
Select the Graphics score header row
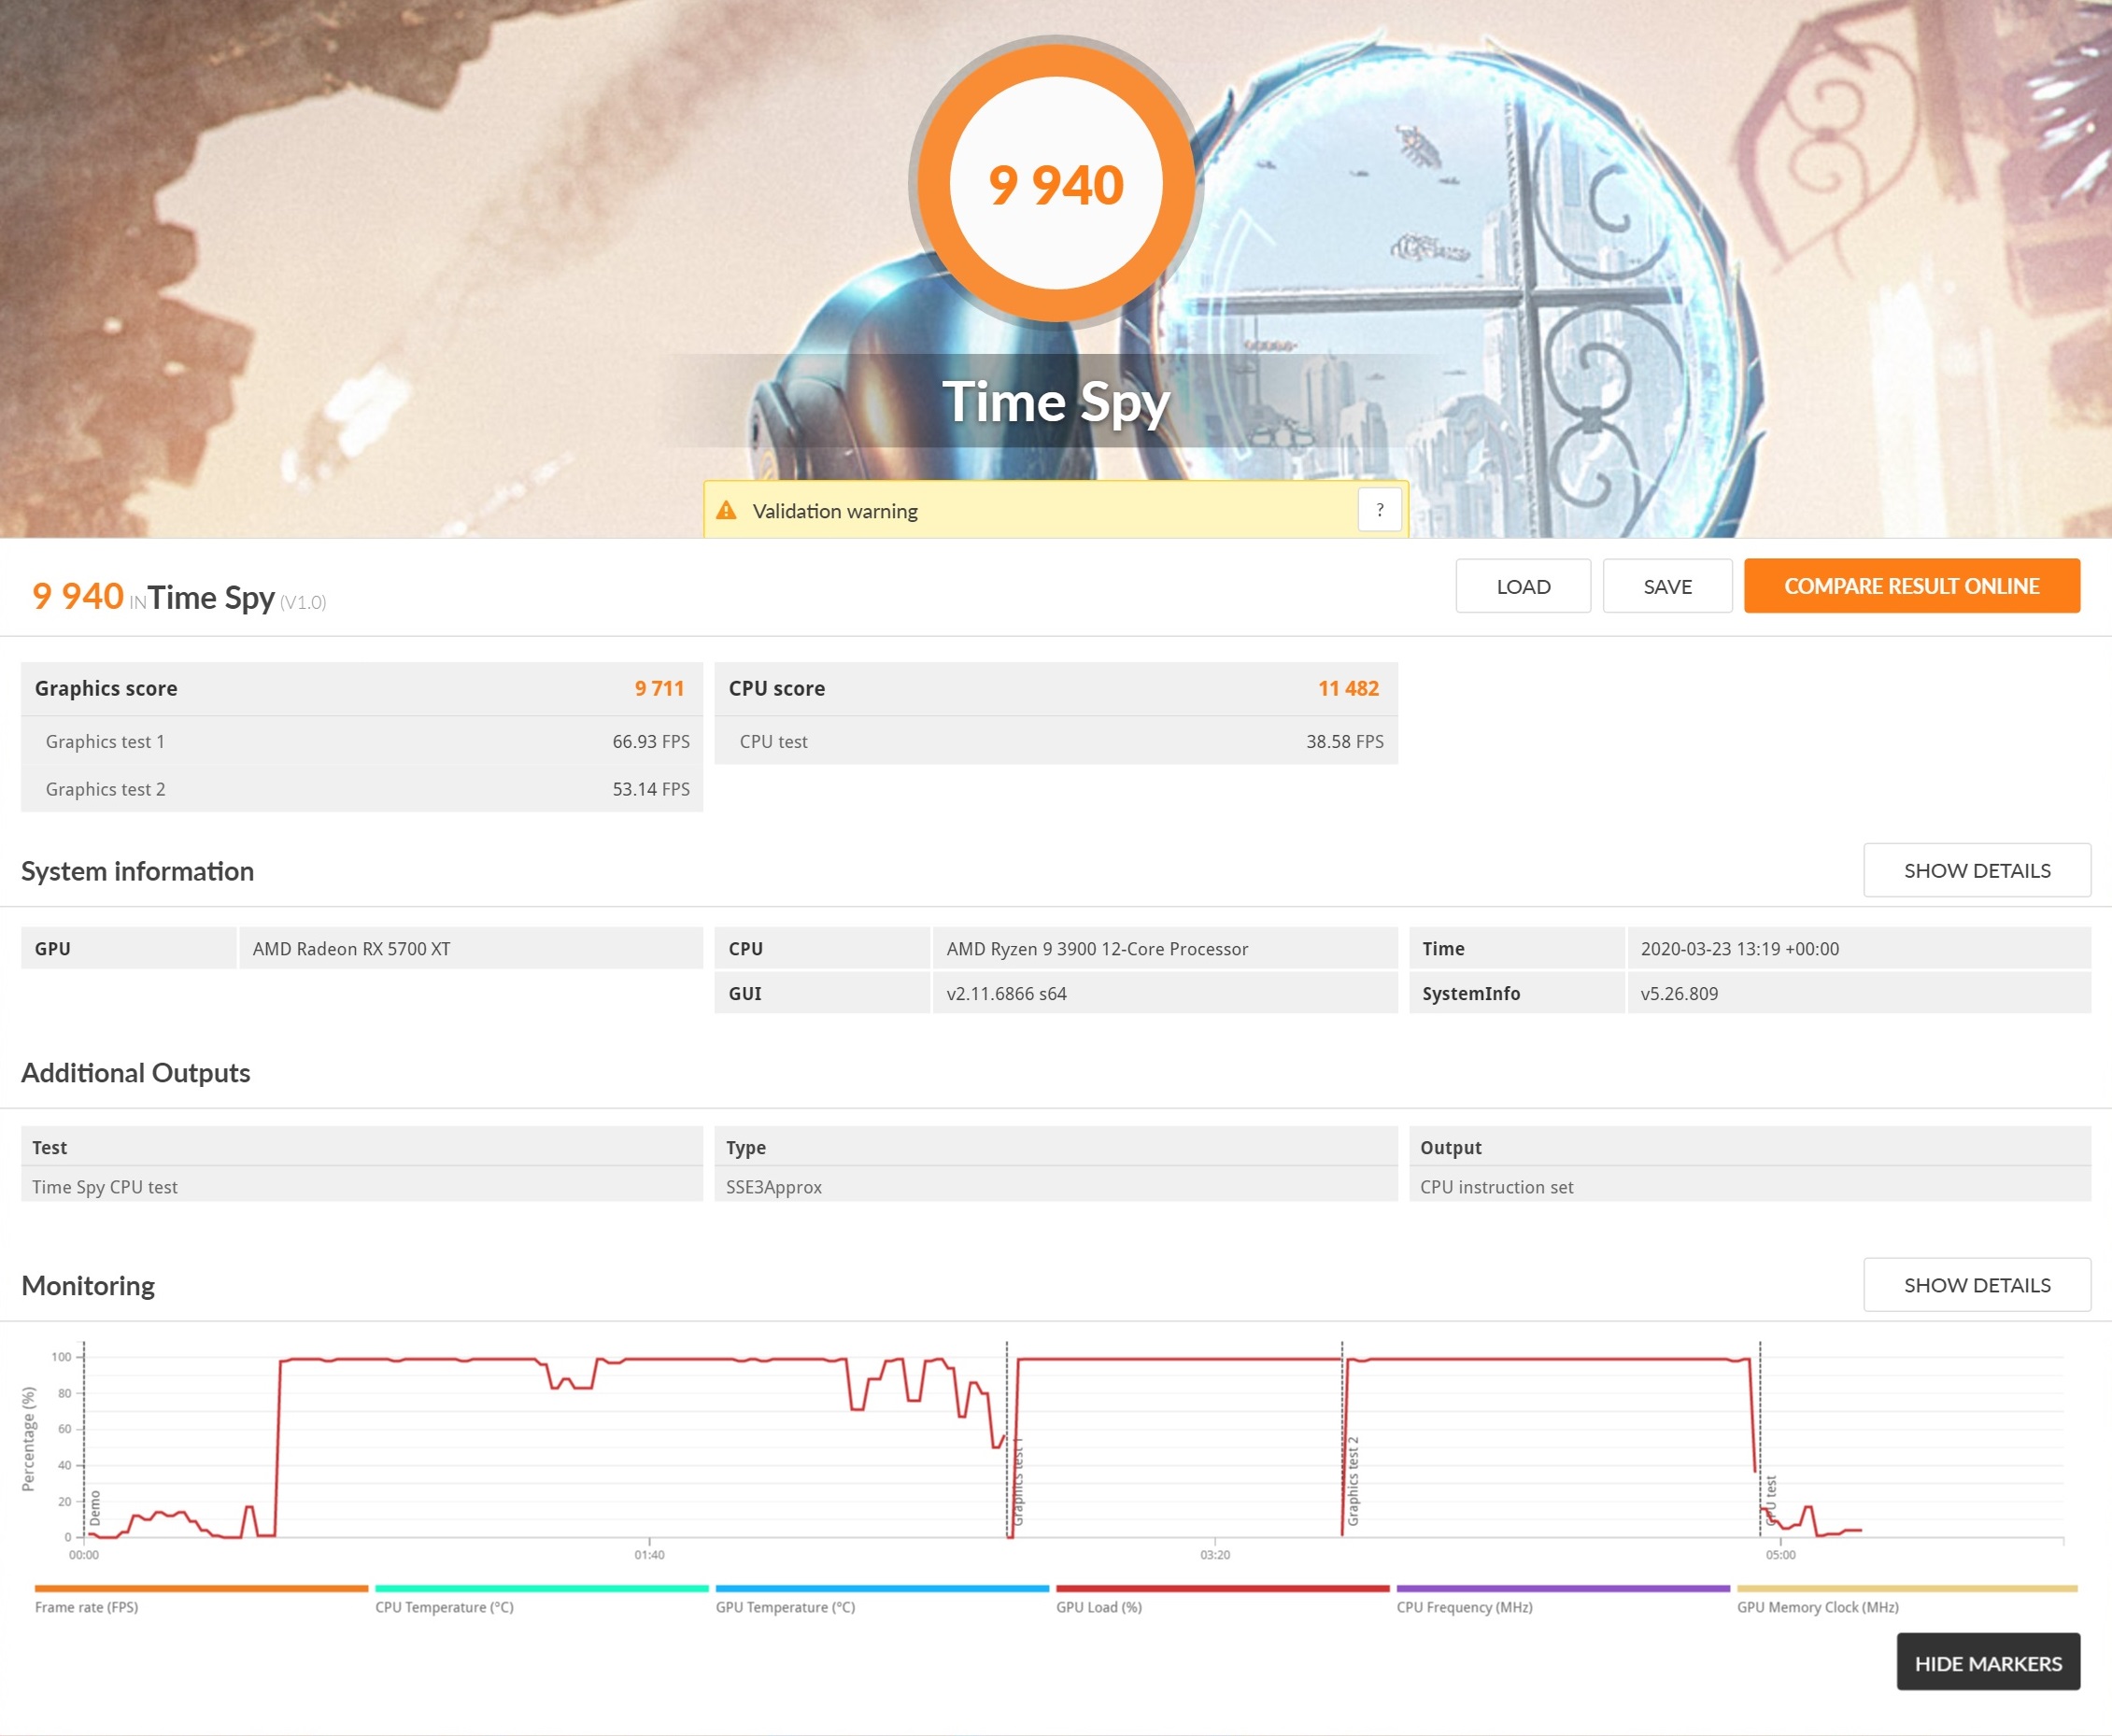coord(361,688)
